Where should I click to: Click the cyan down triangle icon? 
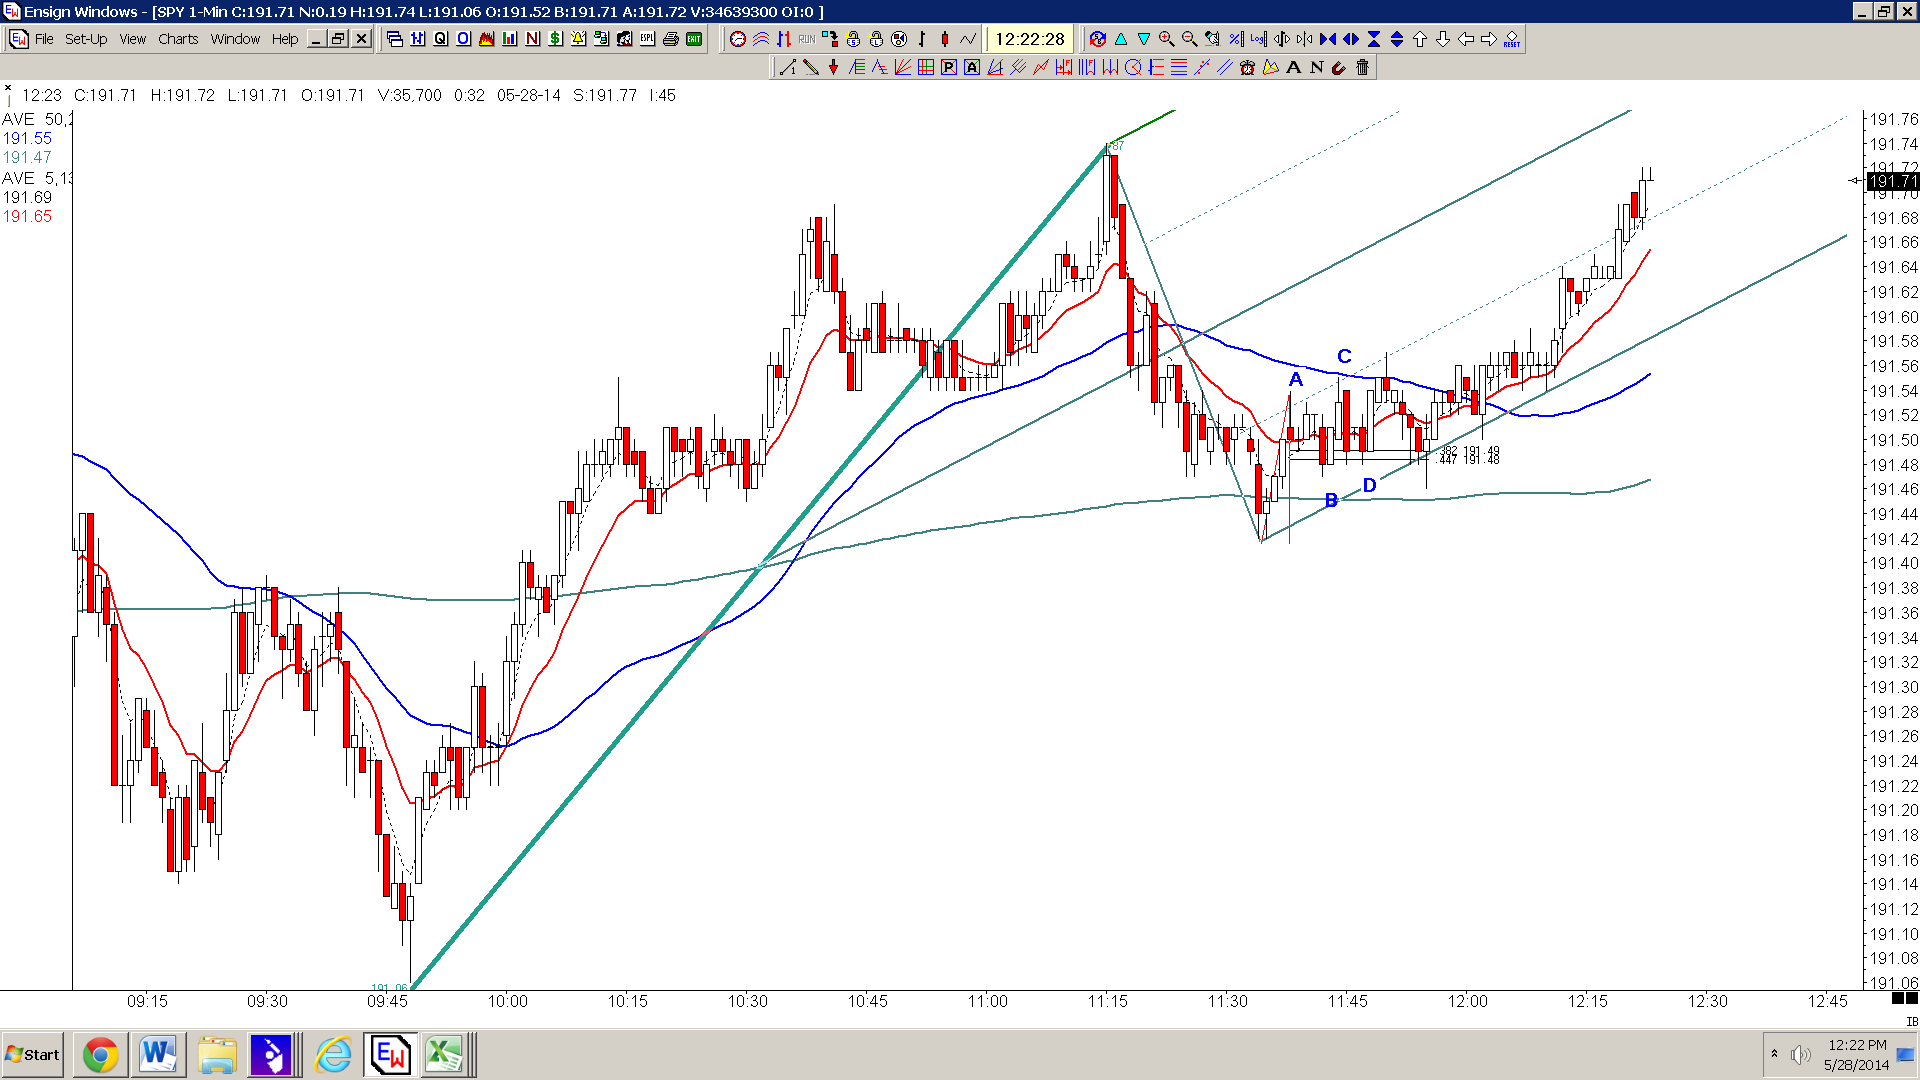click(1144, 39)
